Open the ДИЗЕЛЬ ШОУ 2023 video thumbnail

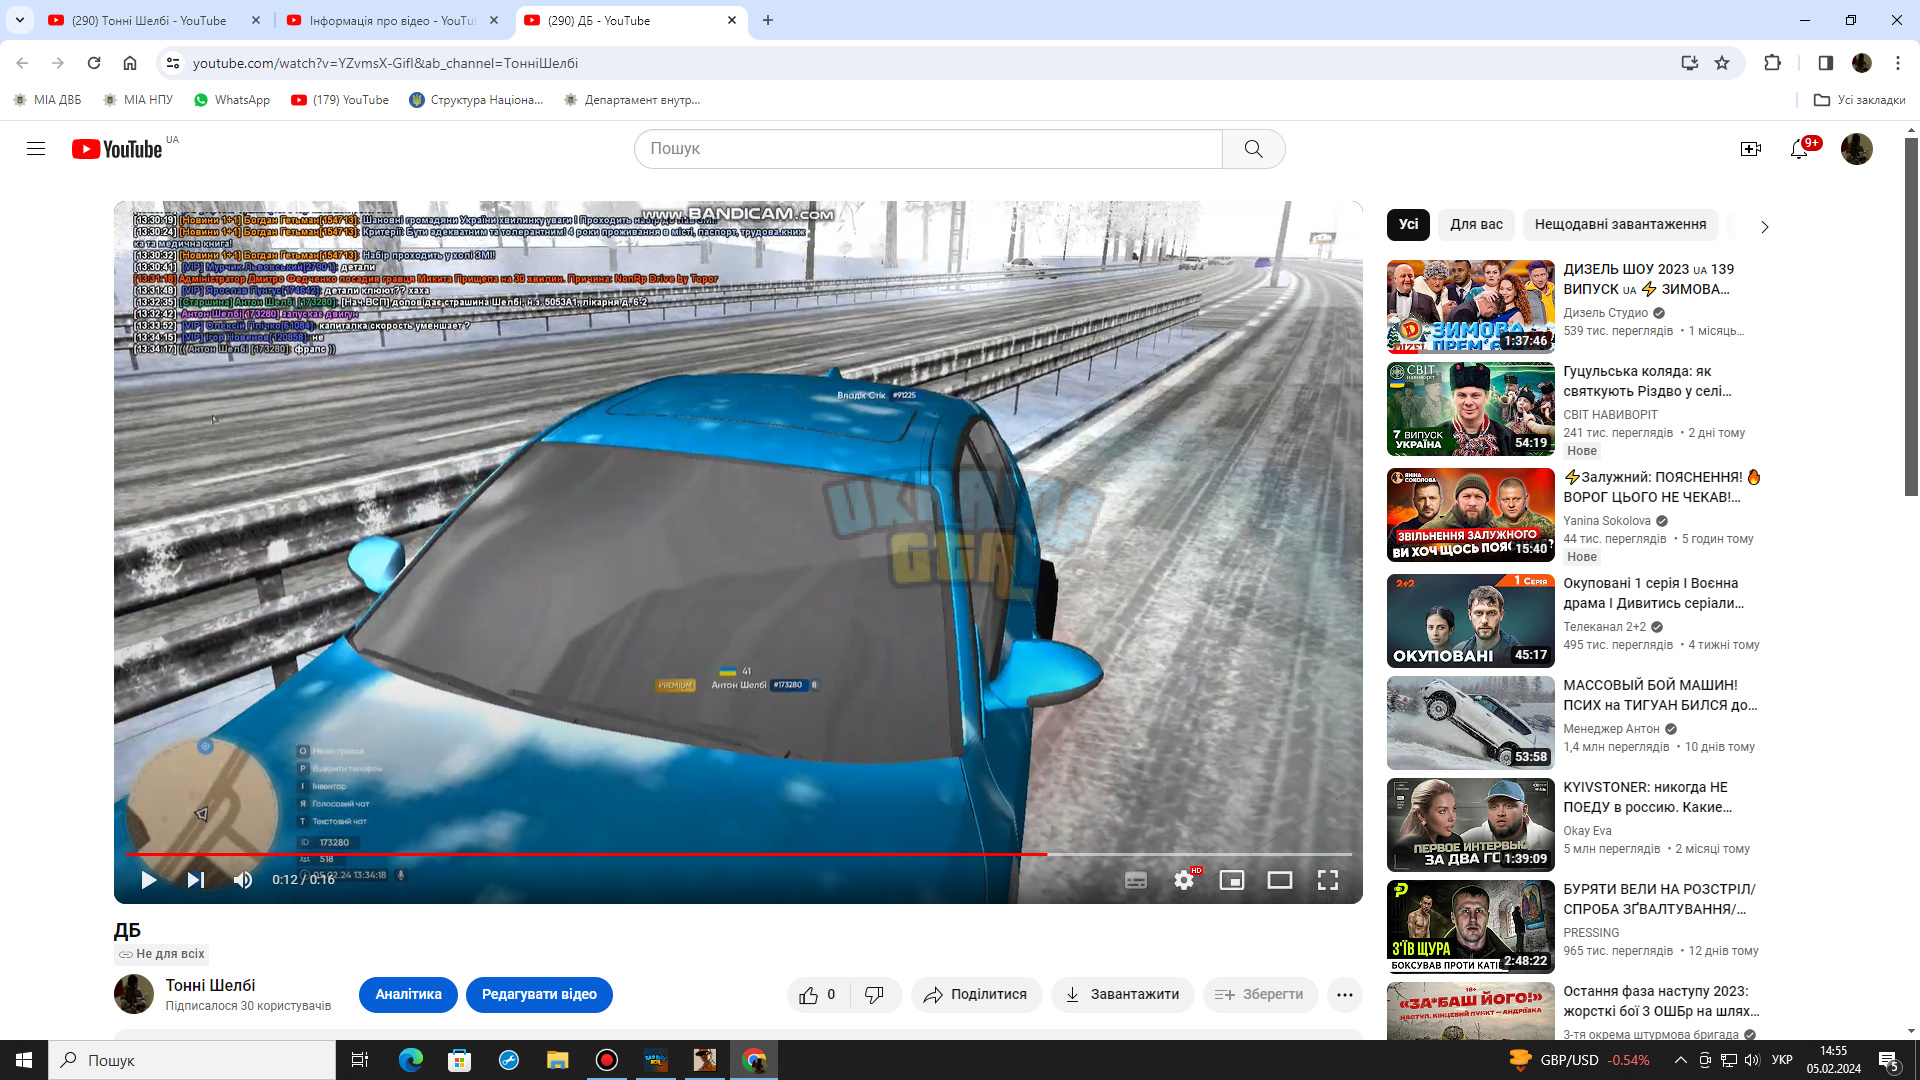(x=1471, y=307)
